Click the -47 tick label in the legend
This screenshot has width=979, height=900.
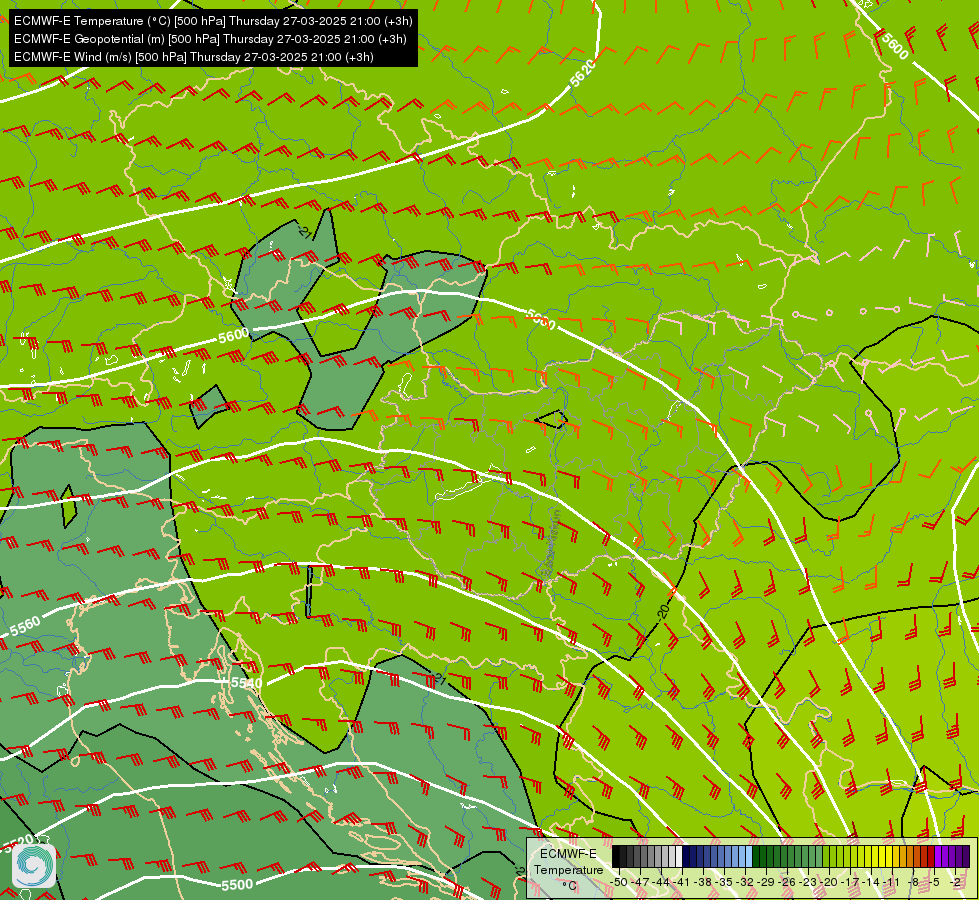pyautogui.click(x=640, y=882)
